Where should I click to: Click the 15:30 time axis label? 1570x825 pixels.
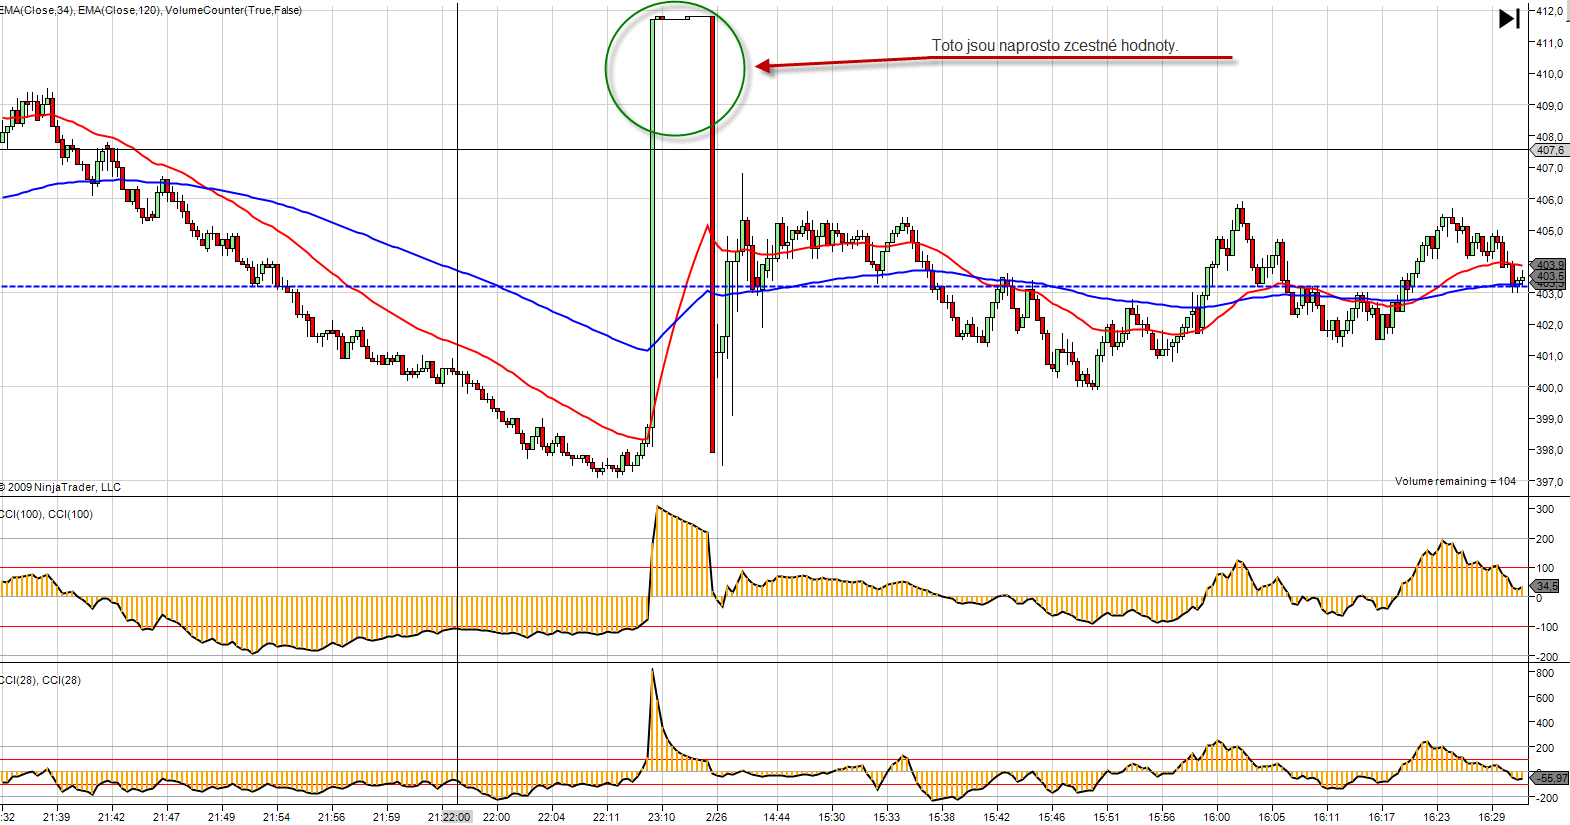pyautogui.click(x=832, y=817)
